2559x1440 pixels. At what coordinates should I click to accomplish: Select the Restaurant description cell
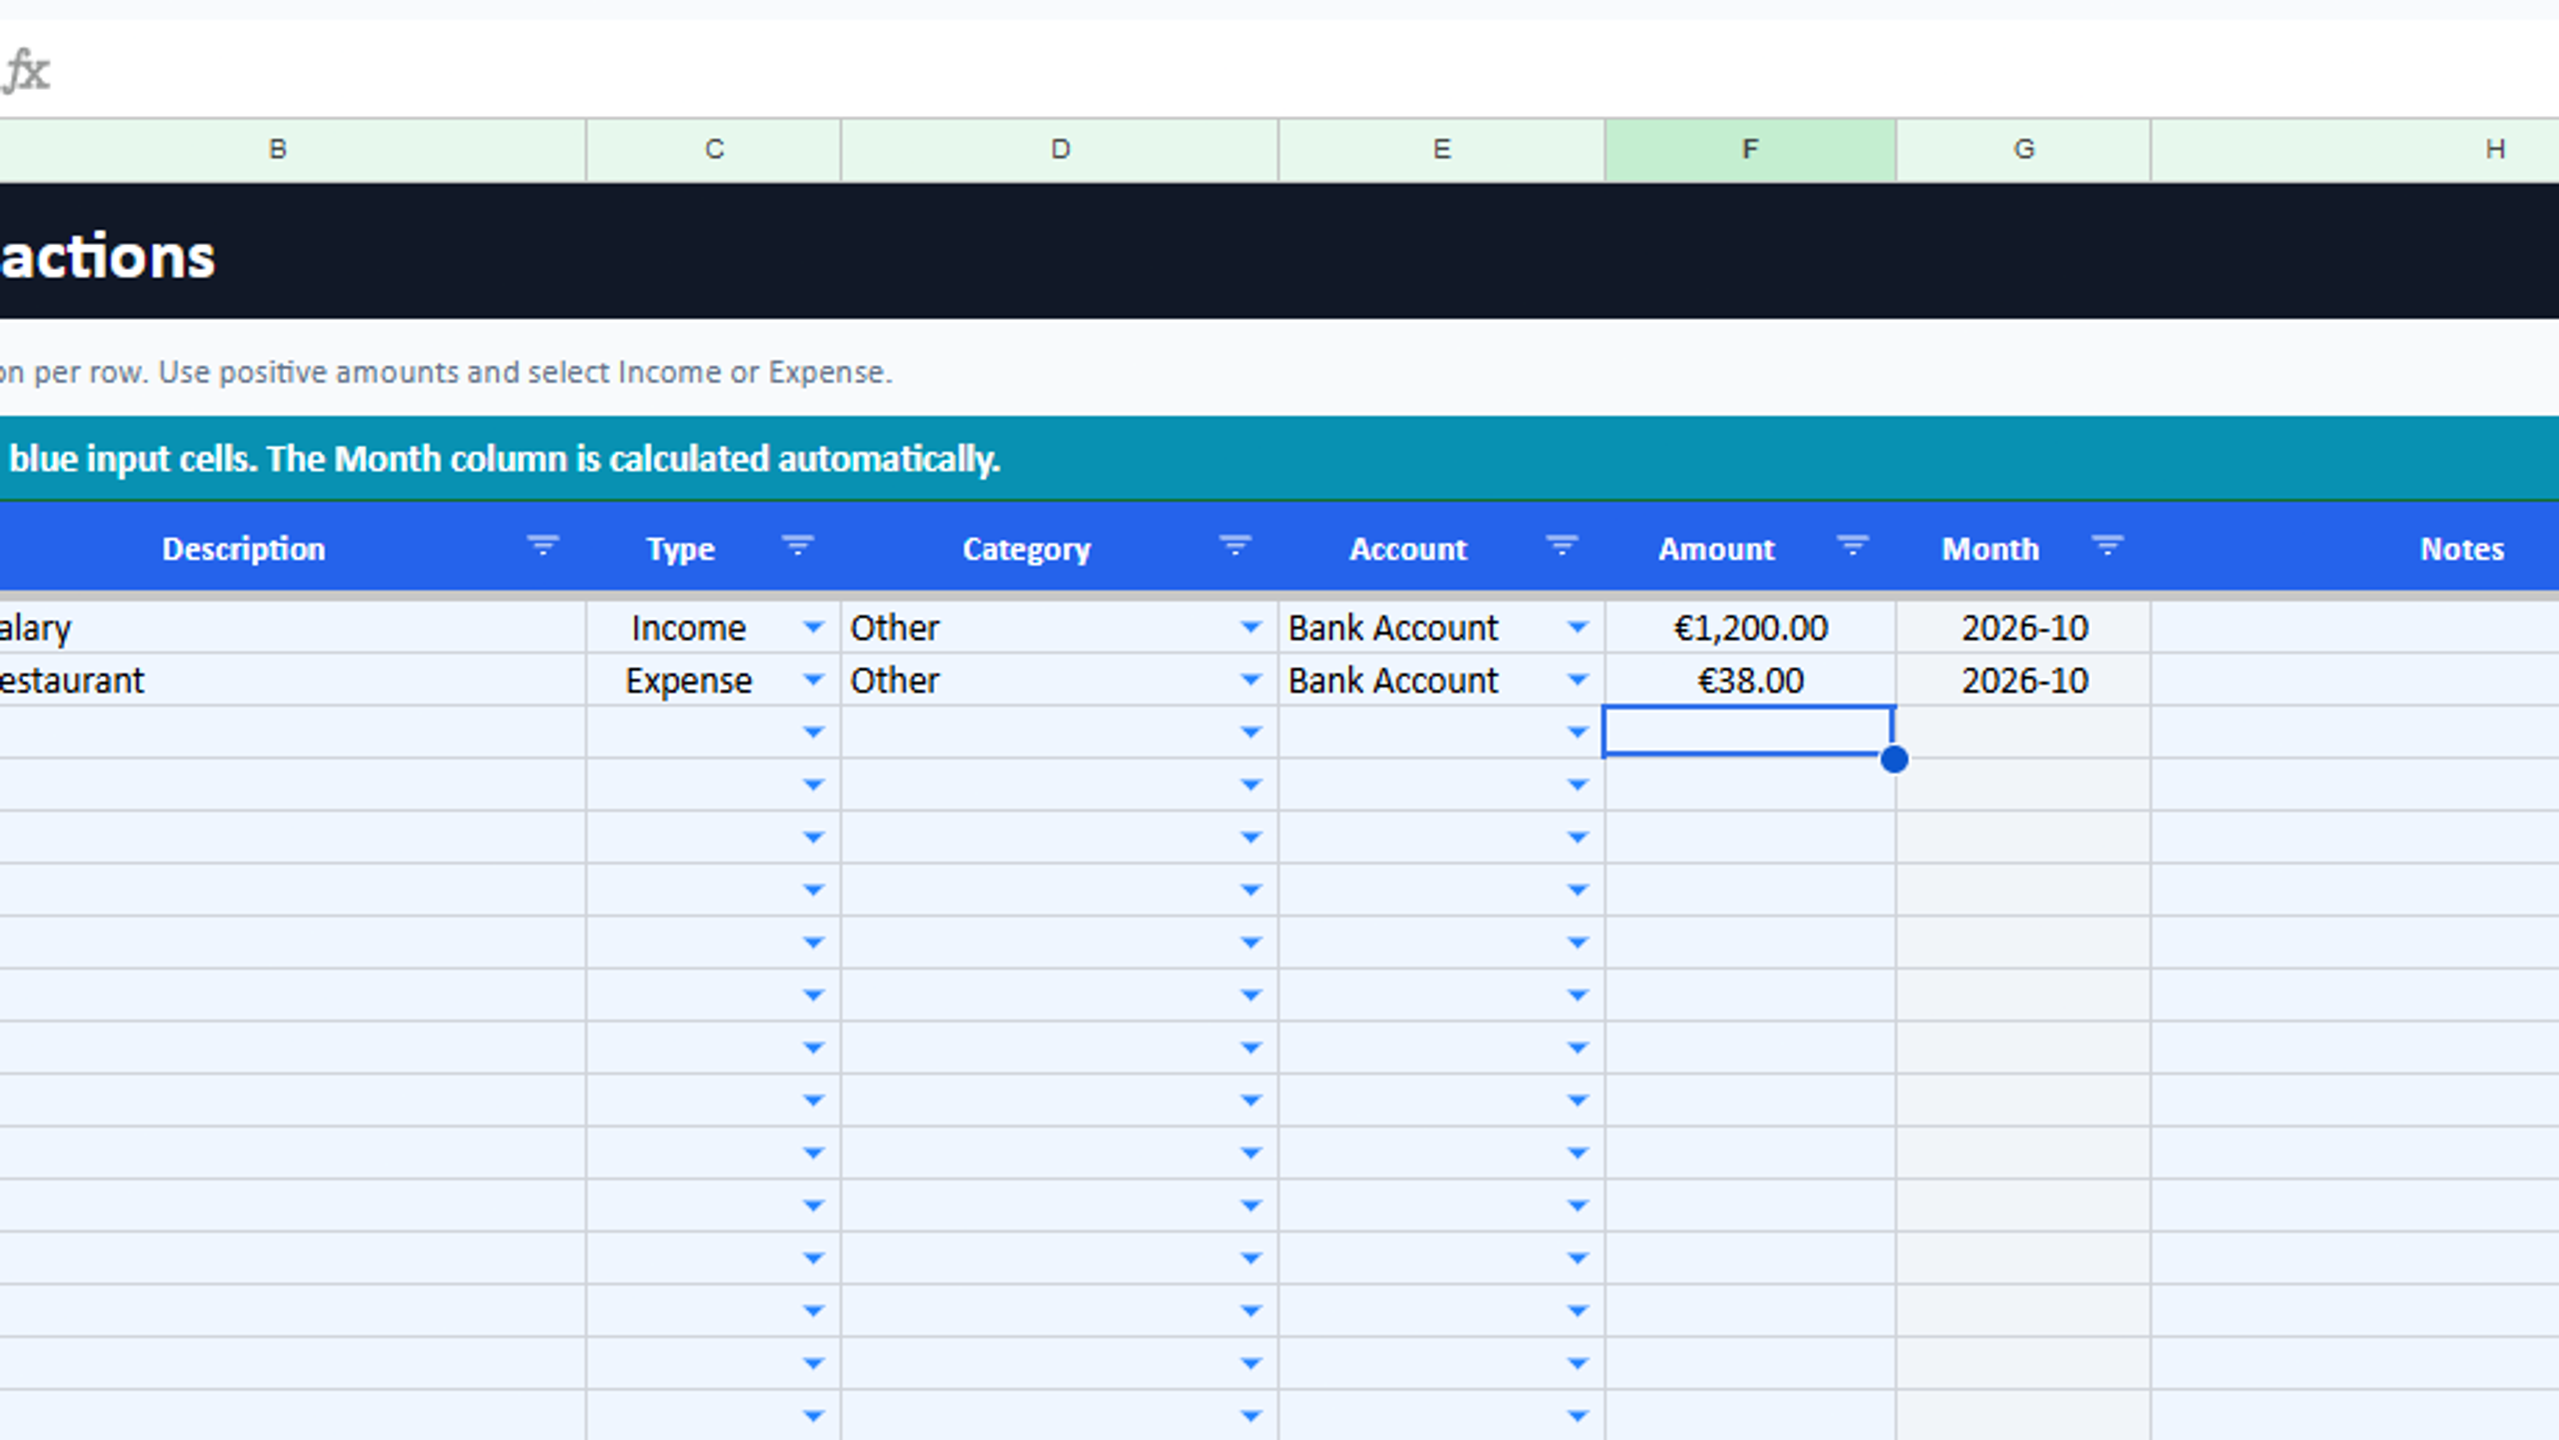(292, 681)
